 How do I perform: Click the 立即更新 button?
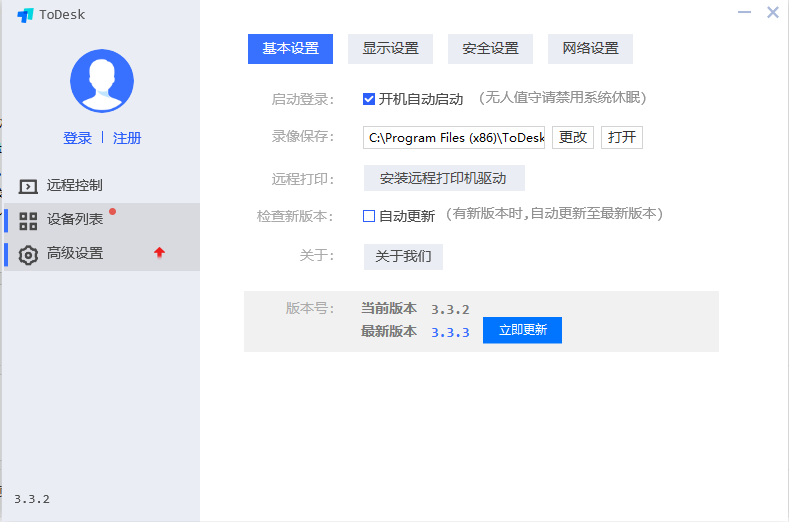(x=522, y=330)
